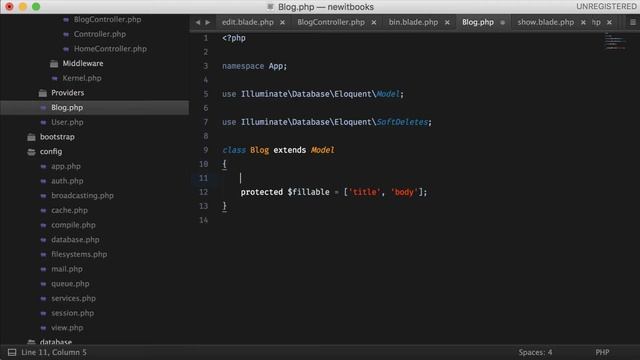Click Providers folder icon
The height and width of the screenshot is (360, 640).
[42, 93]
